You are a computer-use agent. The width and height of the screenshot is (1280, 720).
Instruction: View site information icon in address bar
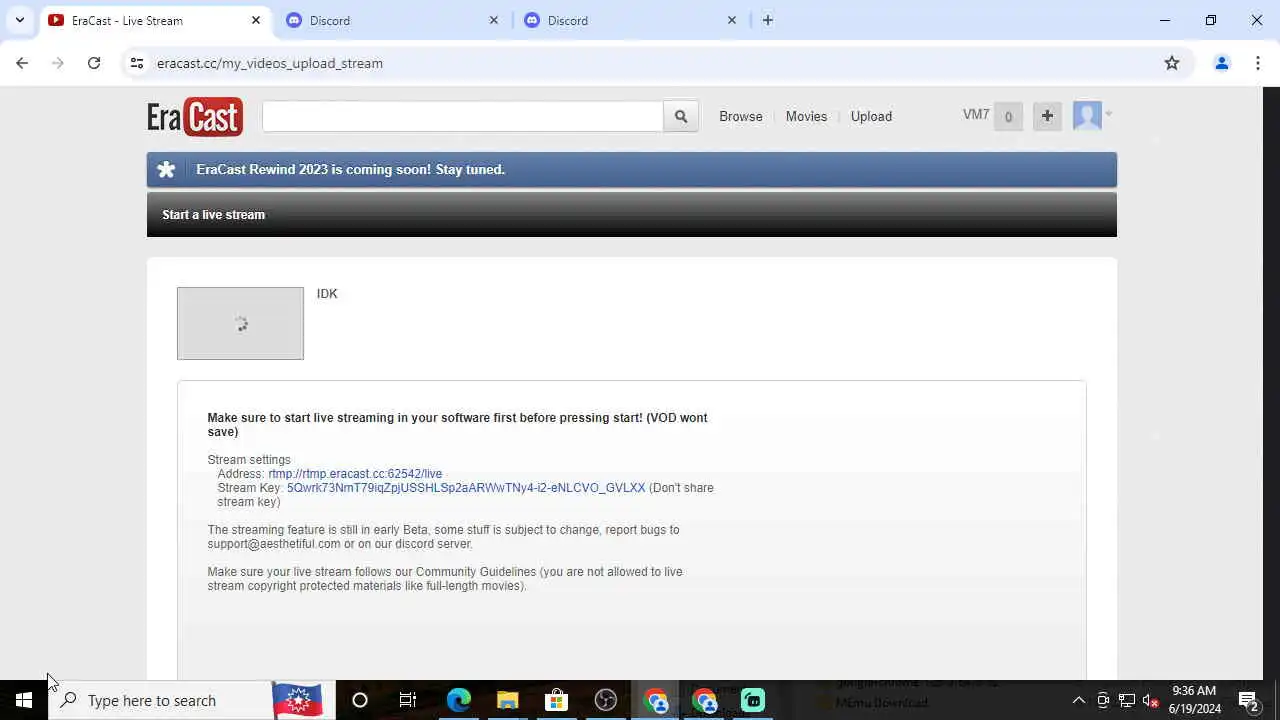point(137,63)
